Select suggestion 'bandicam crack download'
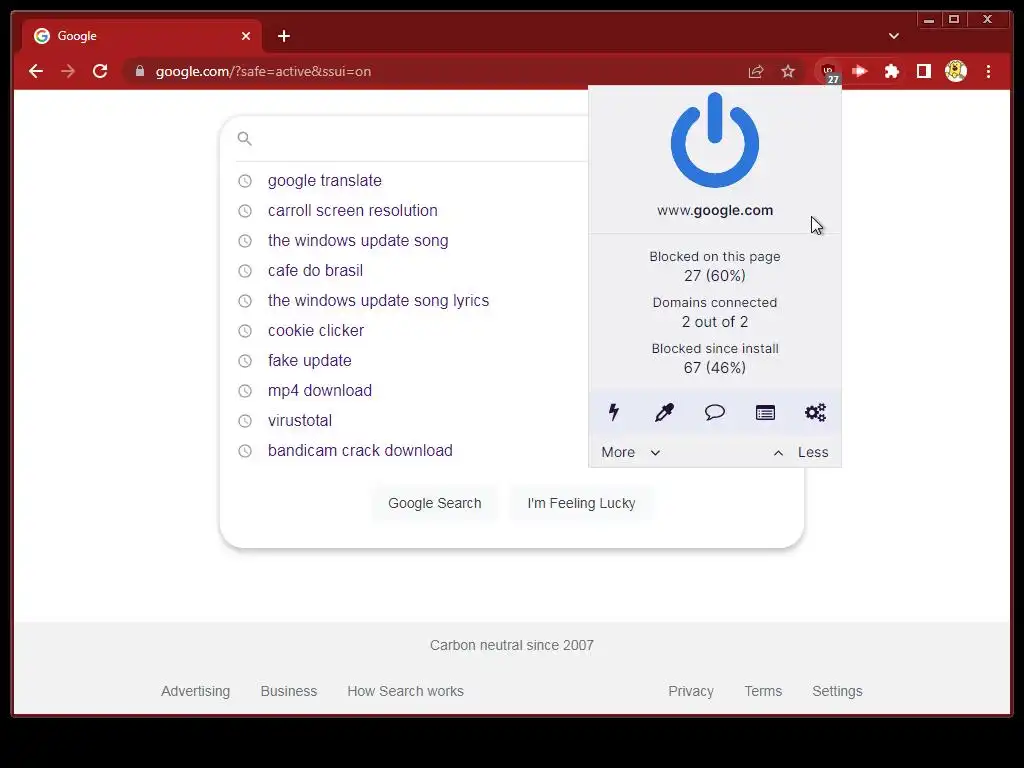 click(360, 451)
